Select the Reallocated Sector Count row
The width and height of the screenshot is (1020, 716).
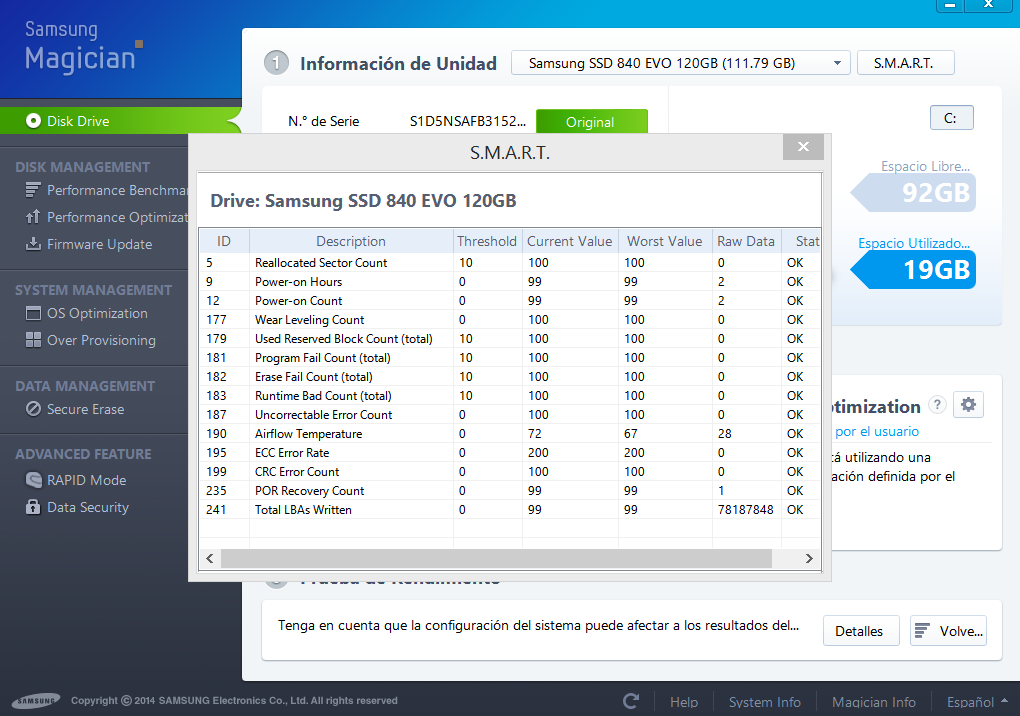pos(509,263)
